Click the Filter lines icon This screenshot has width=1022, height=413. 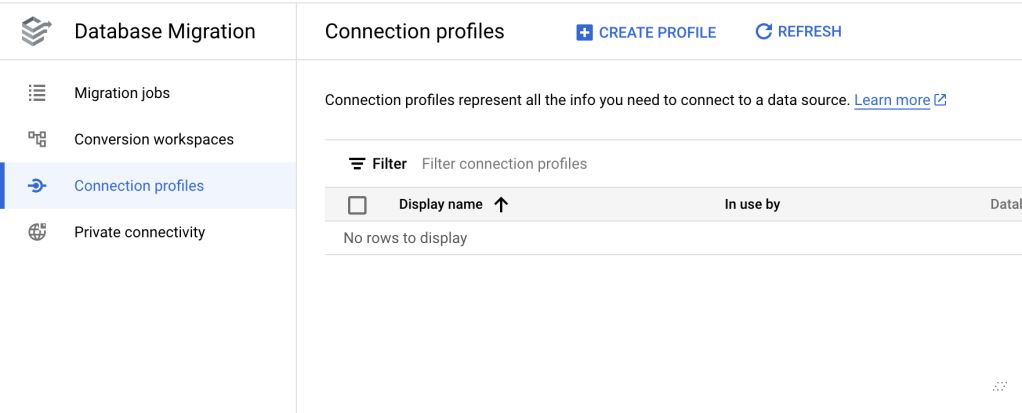[357, 164]
